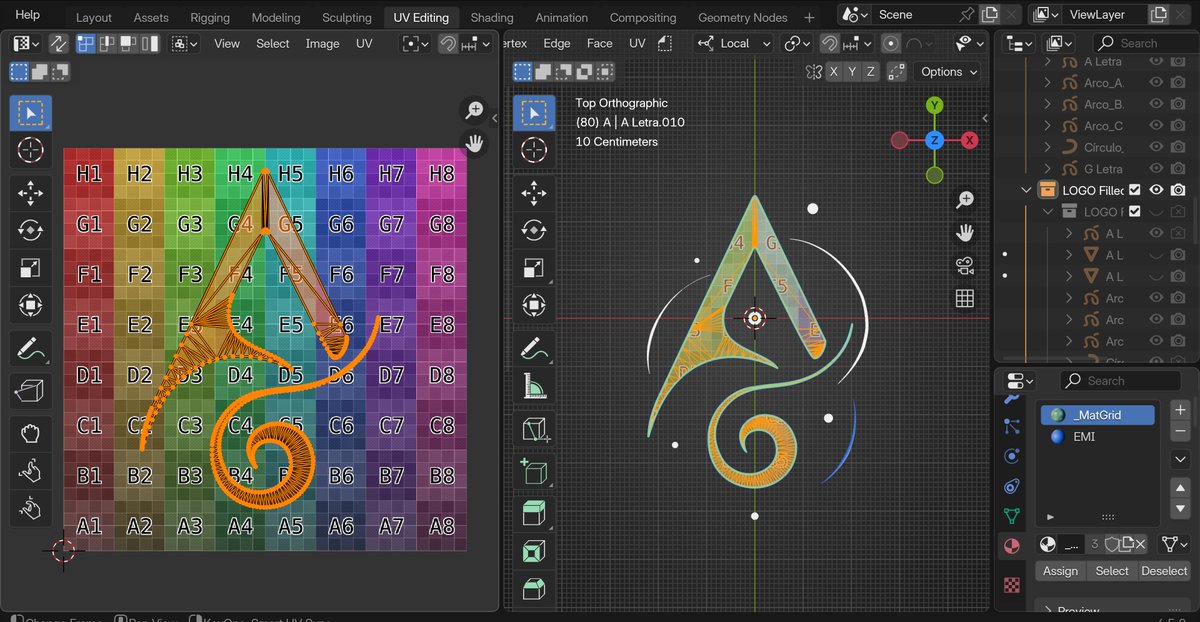The height and width of the screenshot is (622, 1200).
Task: Open the Image menu in UV editor
Action: coord(322,43)
